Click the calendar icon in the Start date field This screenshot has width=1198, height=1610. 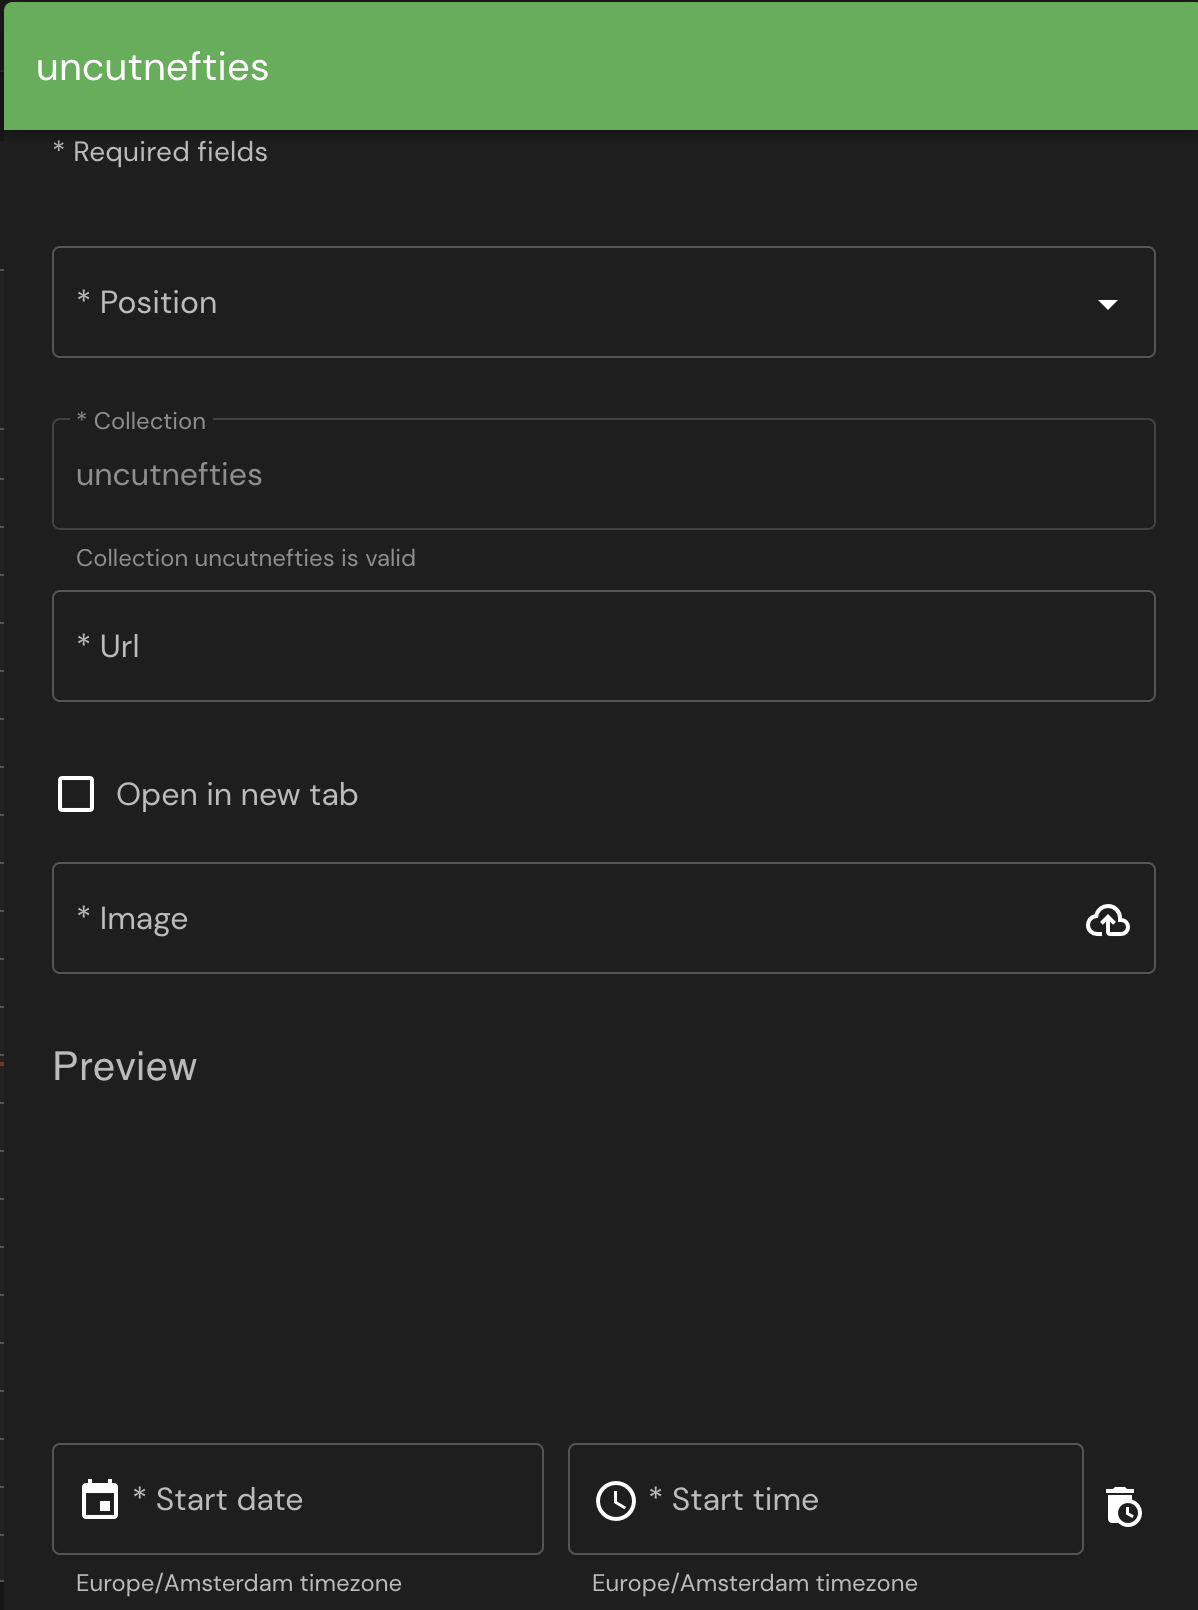point(100,1499)
